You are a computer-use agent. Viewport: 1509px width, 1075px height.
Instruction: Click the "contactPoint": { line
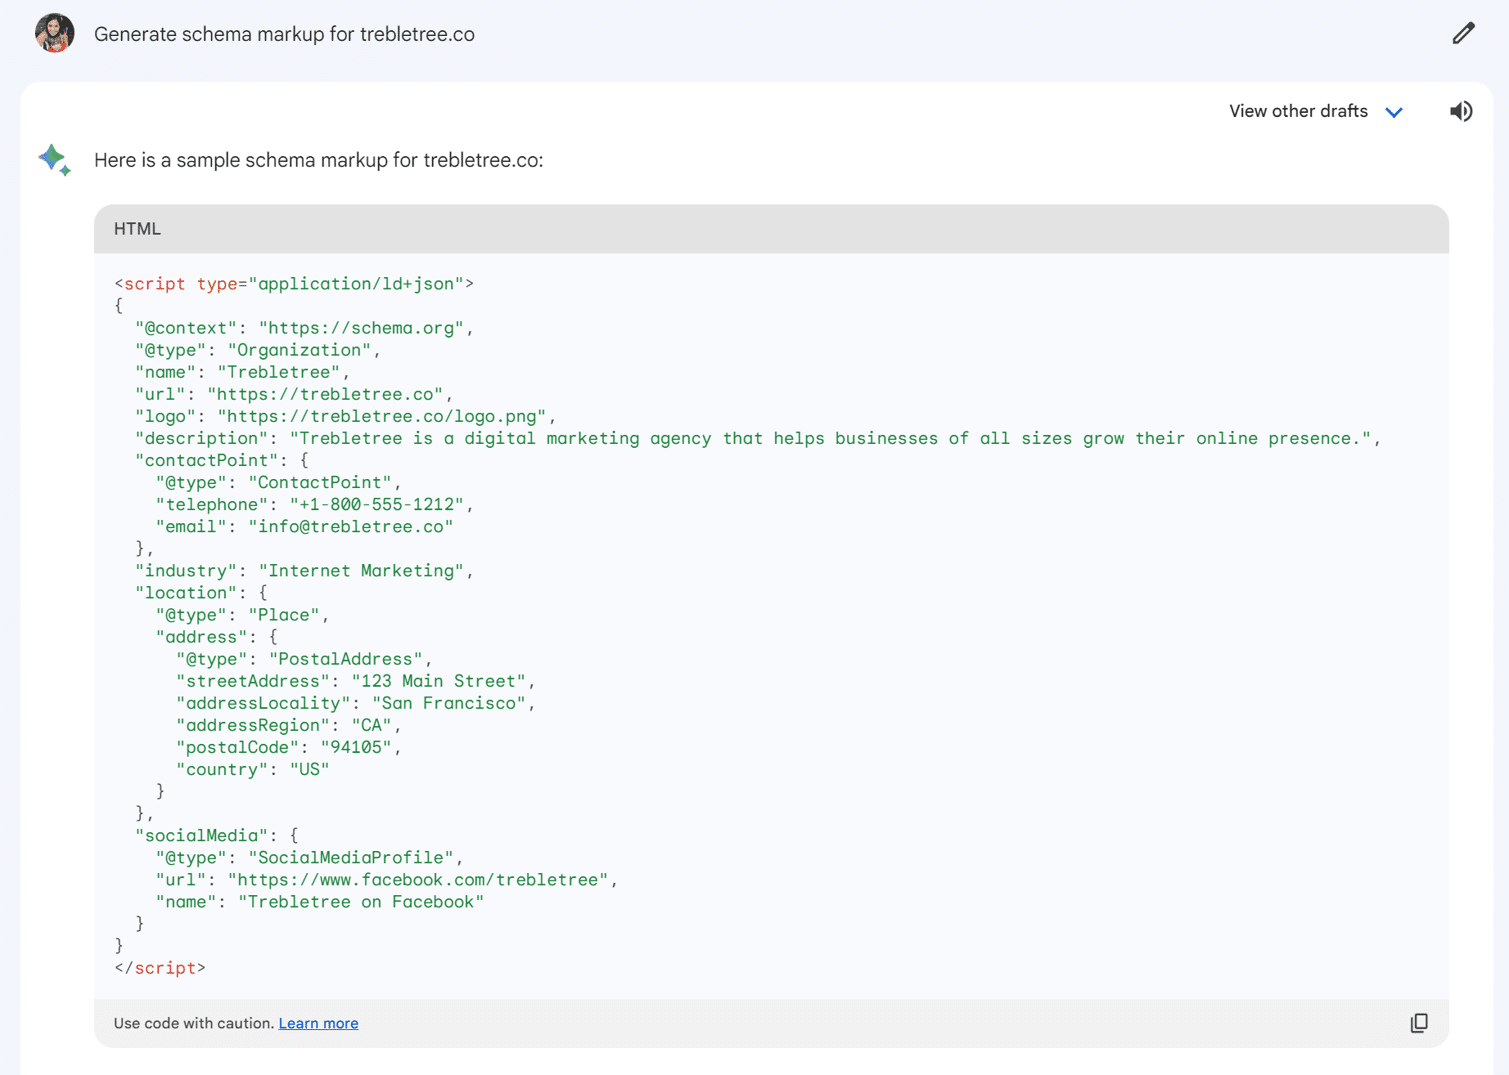222,460
